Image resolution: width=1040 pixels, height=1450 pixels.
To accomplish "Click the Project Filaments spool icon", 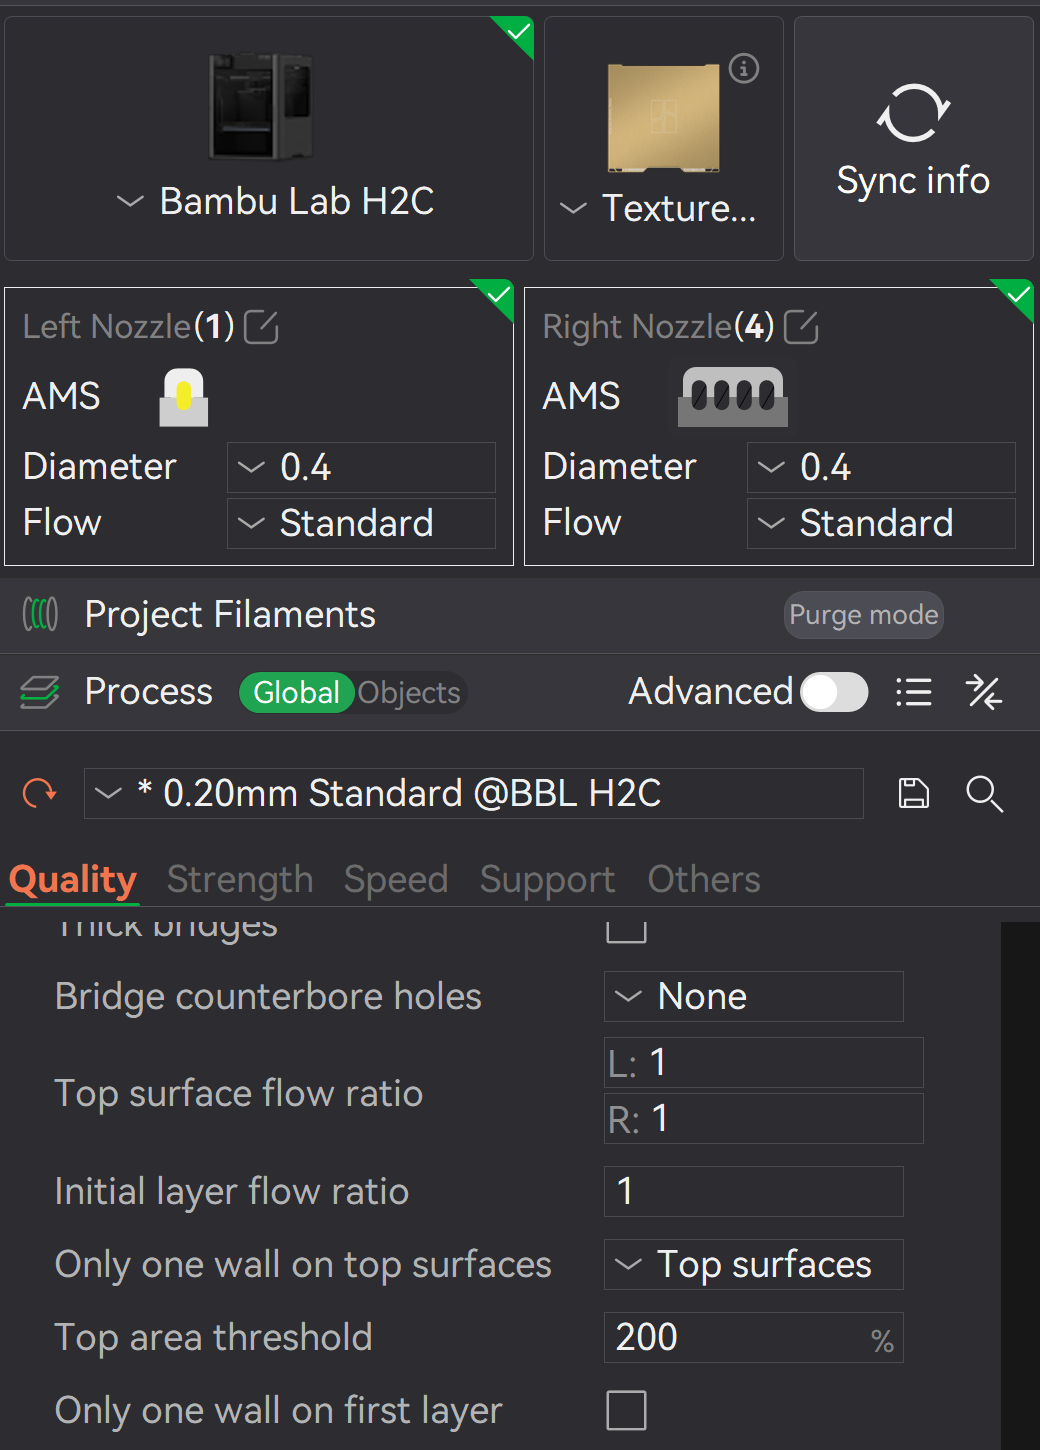I will tap(40, 614).
